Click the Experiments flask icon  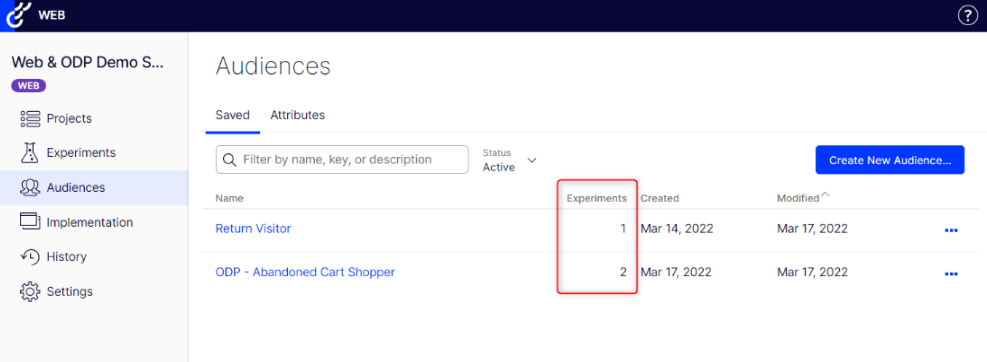tap(29, 153)
